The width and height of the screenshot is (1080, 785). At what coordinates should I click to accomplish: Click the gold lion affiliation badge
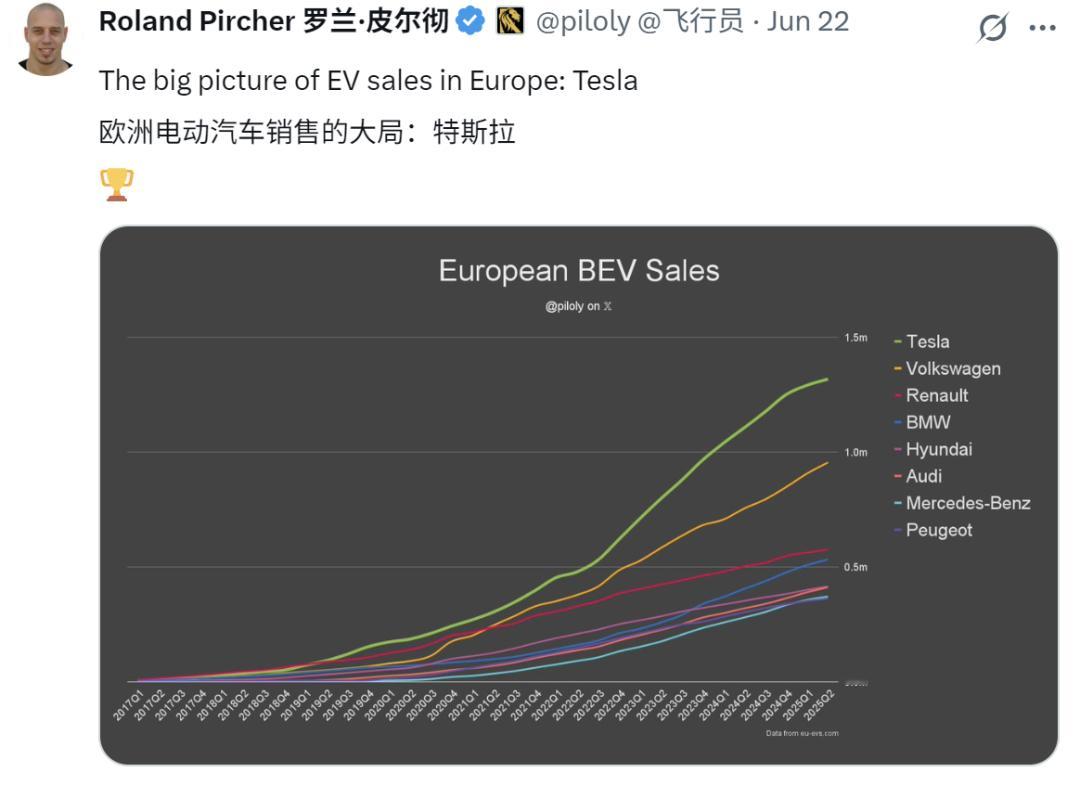click(510, 21)
